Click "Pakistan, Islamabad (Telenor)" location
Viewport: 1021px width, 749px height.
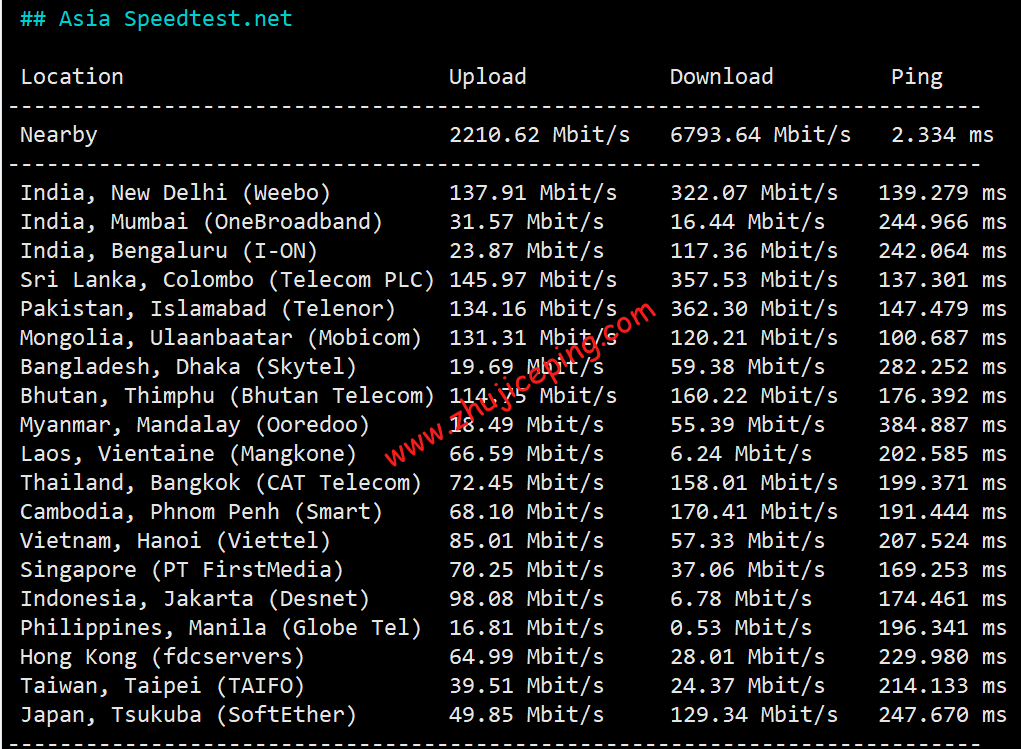tap(208, 309)
